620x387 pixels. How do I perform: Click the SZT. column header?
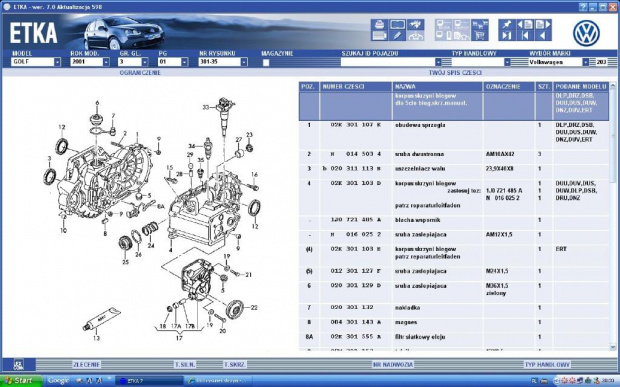(x=544, y=87)
